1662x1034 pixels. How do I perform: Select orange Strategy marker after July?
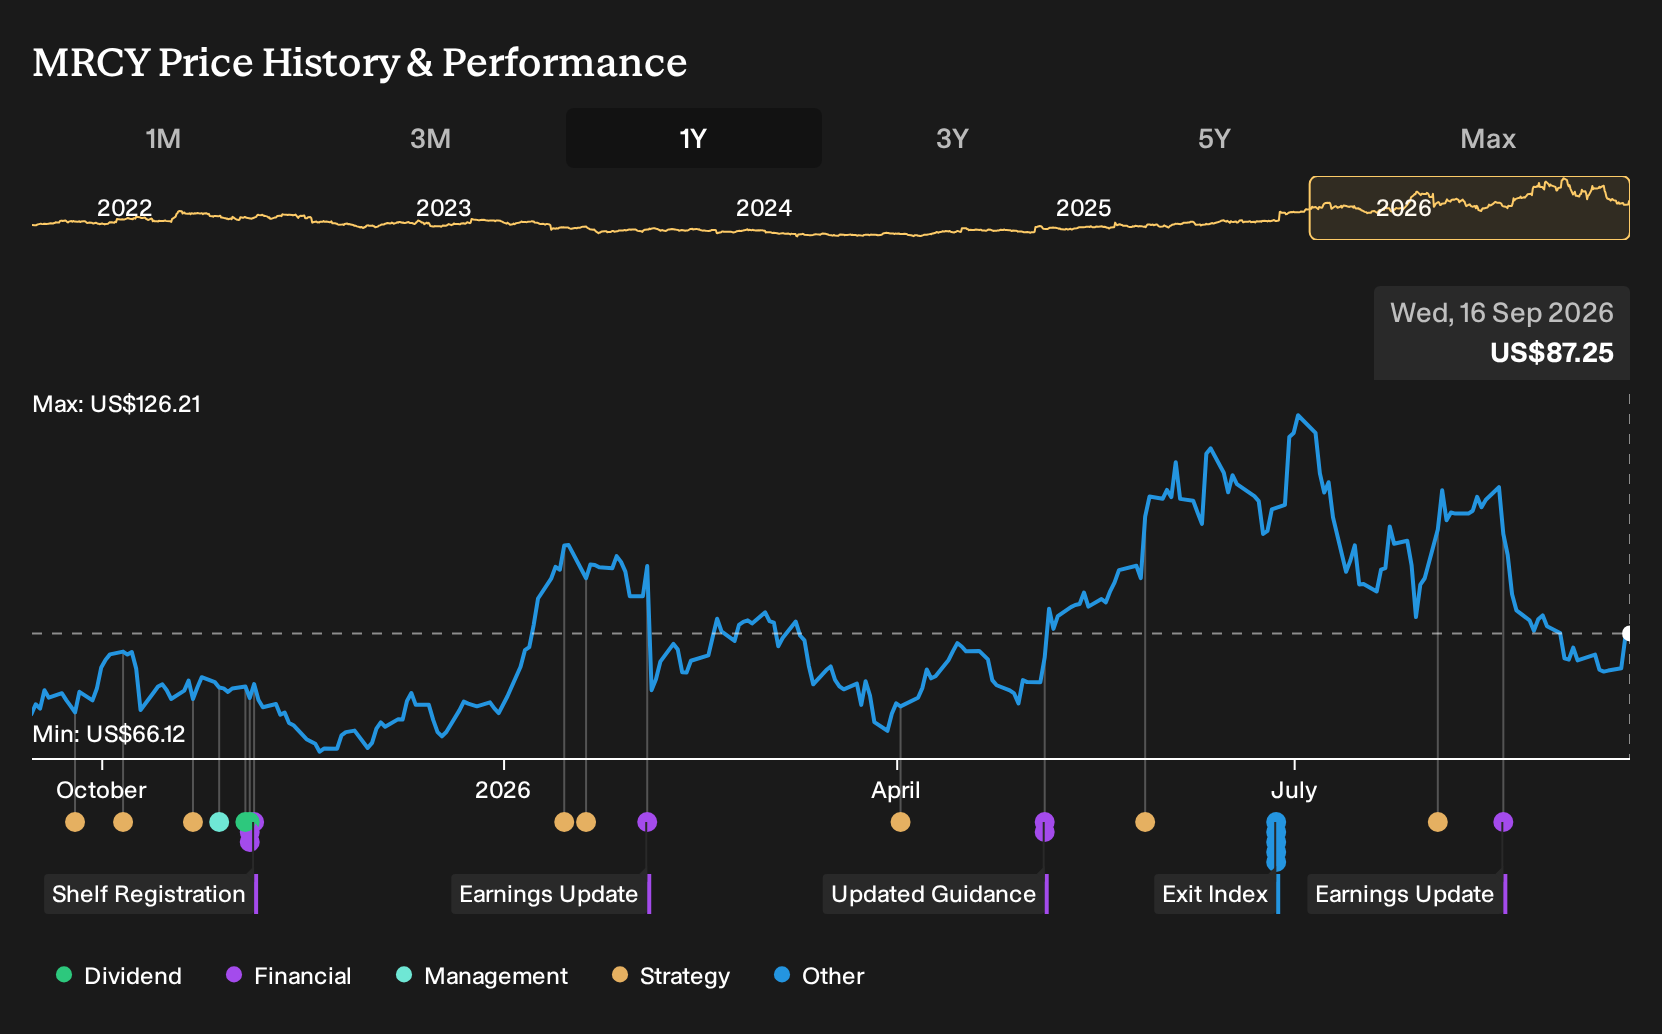point(1438,822)
